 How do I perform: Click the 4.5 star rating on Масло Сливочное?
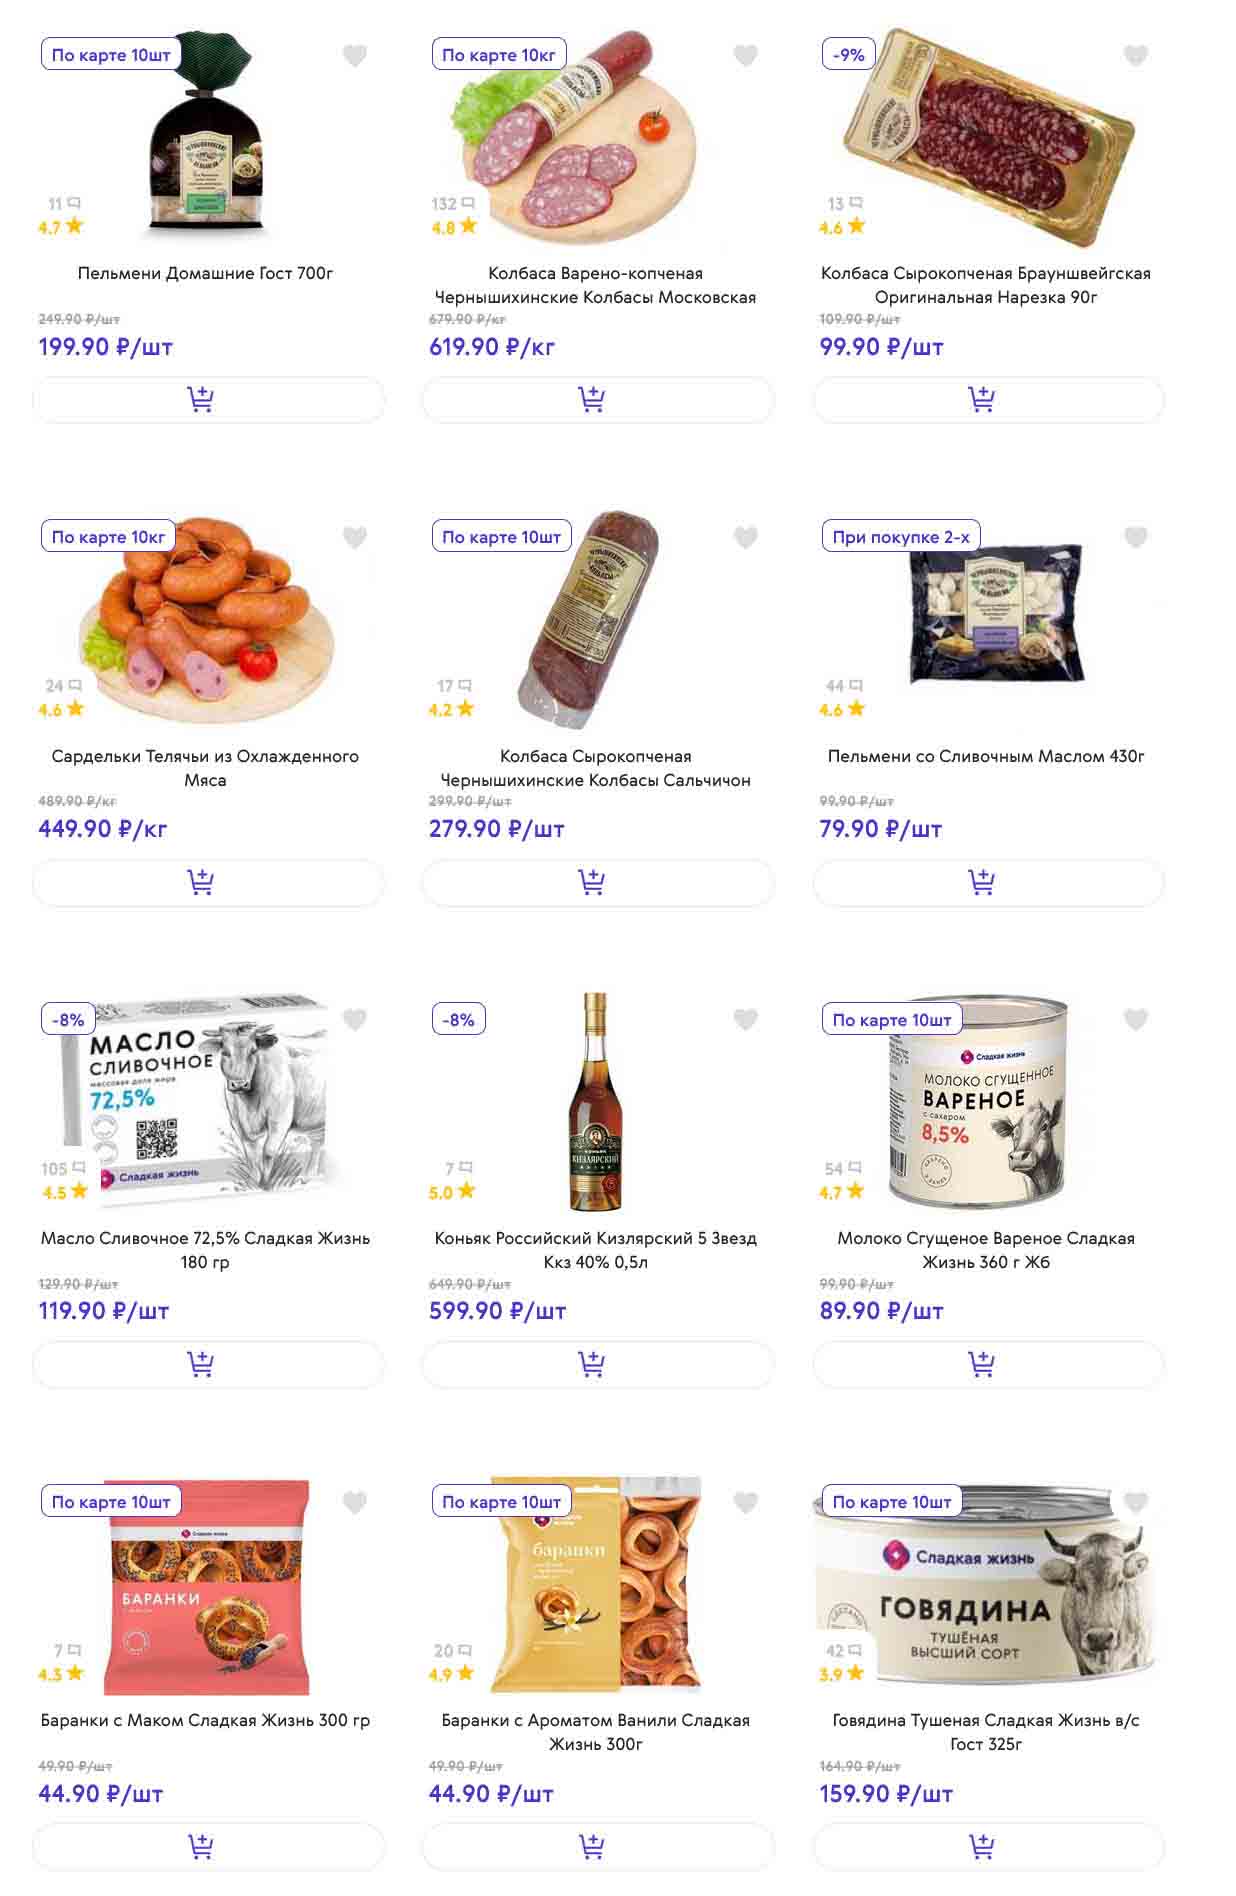(65, 1192)
